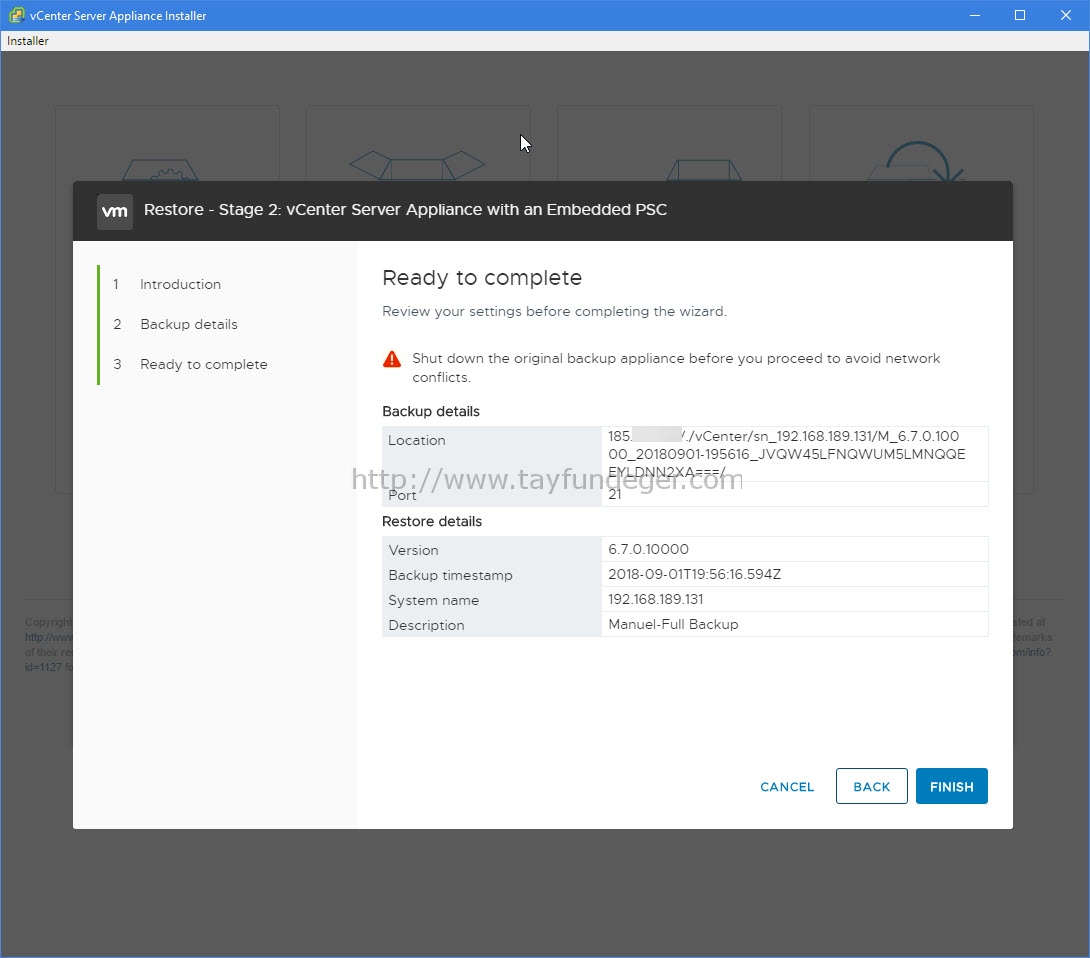Open the Installer menu

pos(28,41)
